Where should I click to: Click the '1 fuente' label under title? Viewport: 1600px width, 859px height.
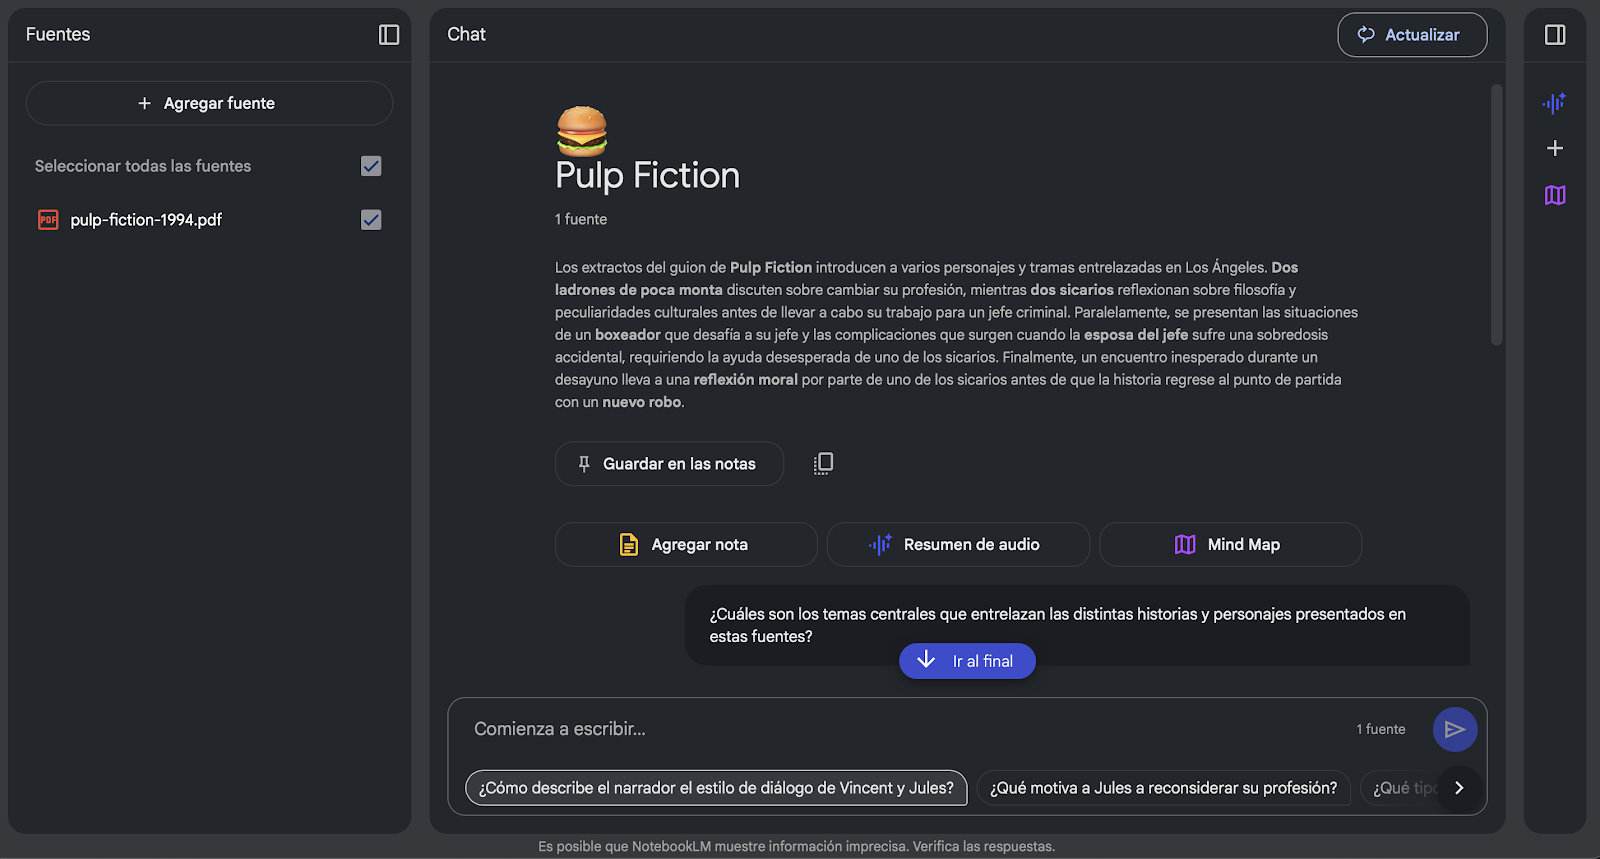click(x=581, y=219)
